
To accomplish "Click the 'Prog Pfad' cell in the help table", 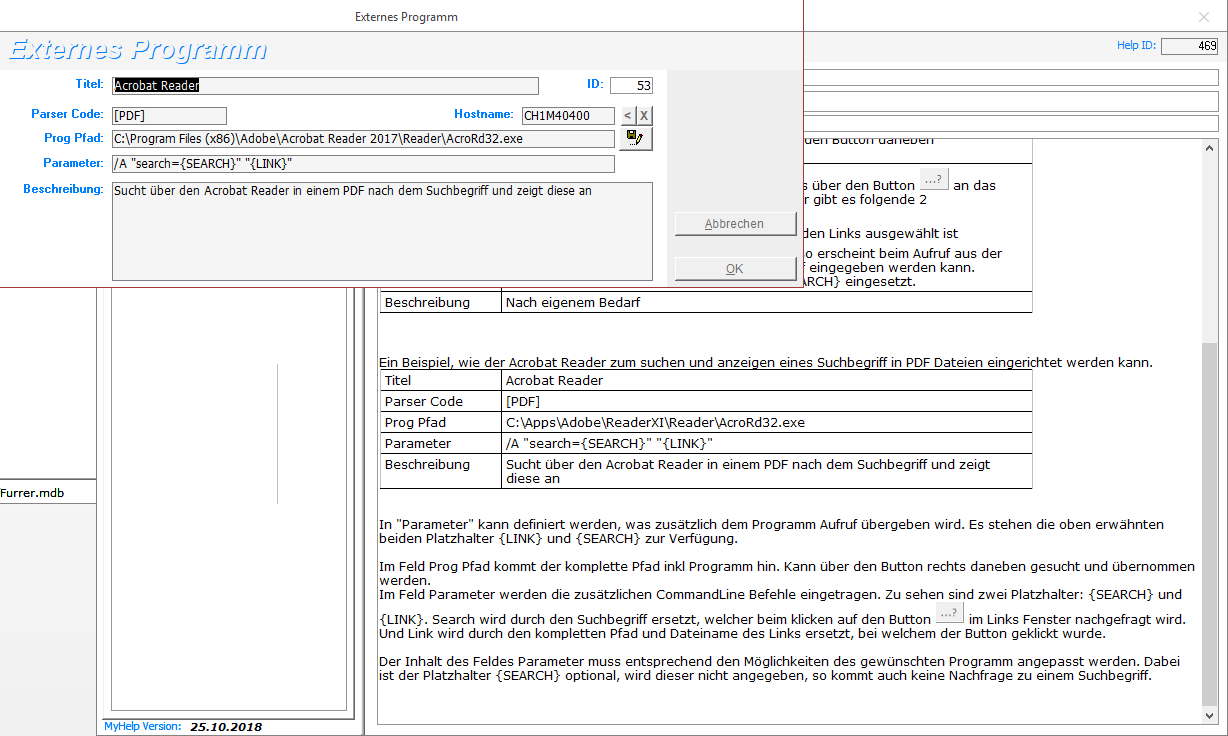I will pos(440,422).
